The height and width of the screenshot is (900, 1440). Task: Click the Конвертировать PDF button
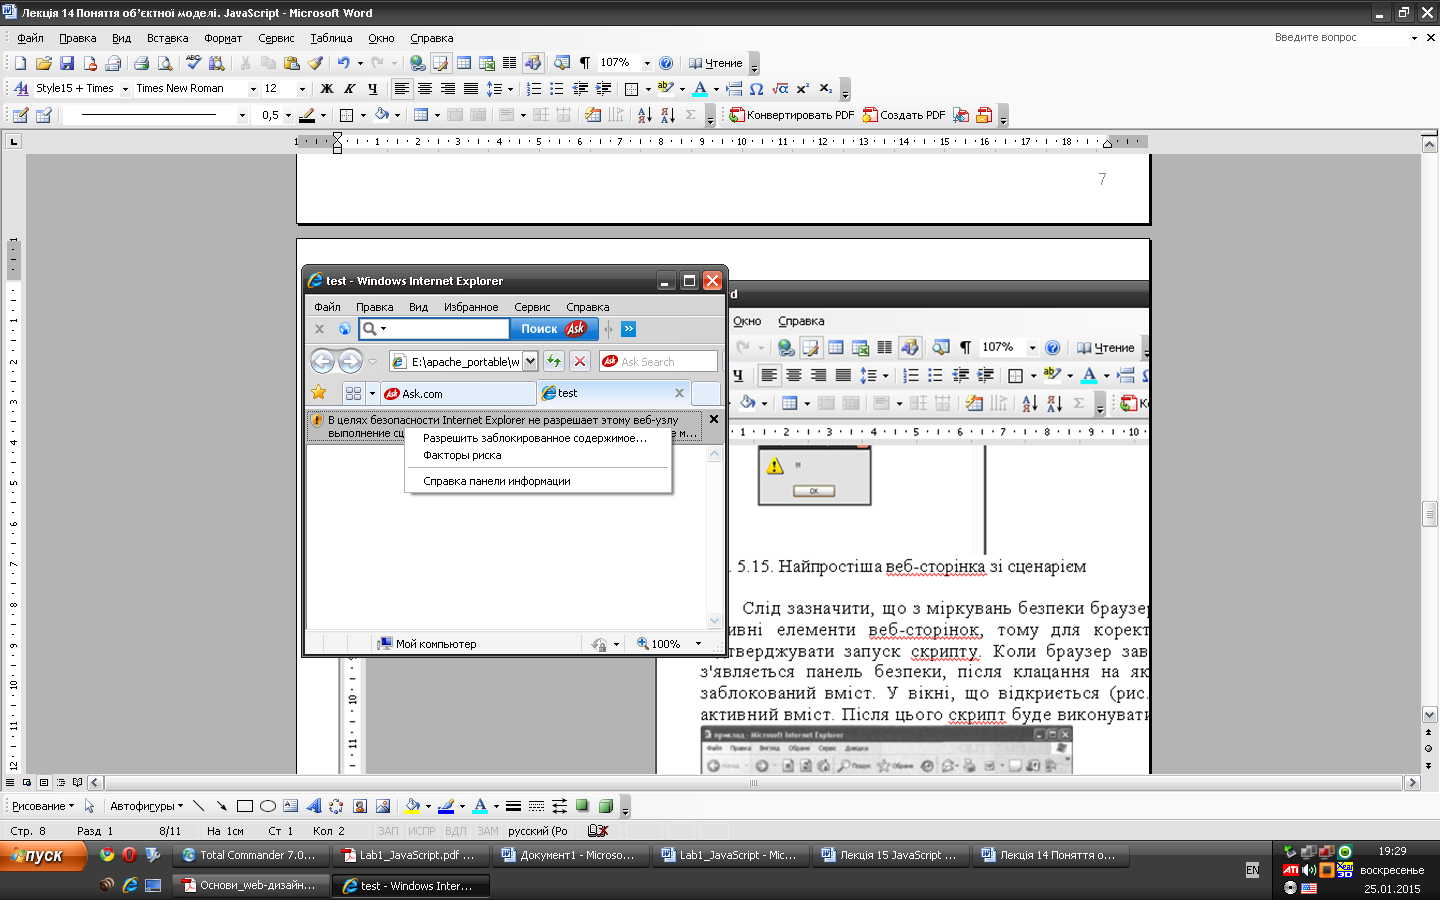coord(792,115)
